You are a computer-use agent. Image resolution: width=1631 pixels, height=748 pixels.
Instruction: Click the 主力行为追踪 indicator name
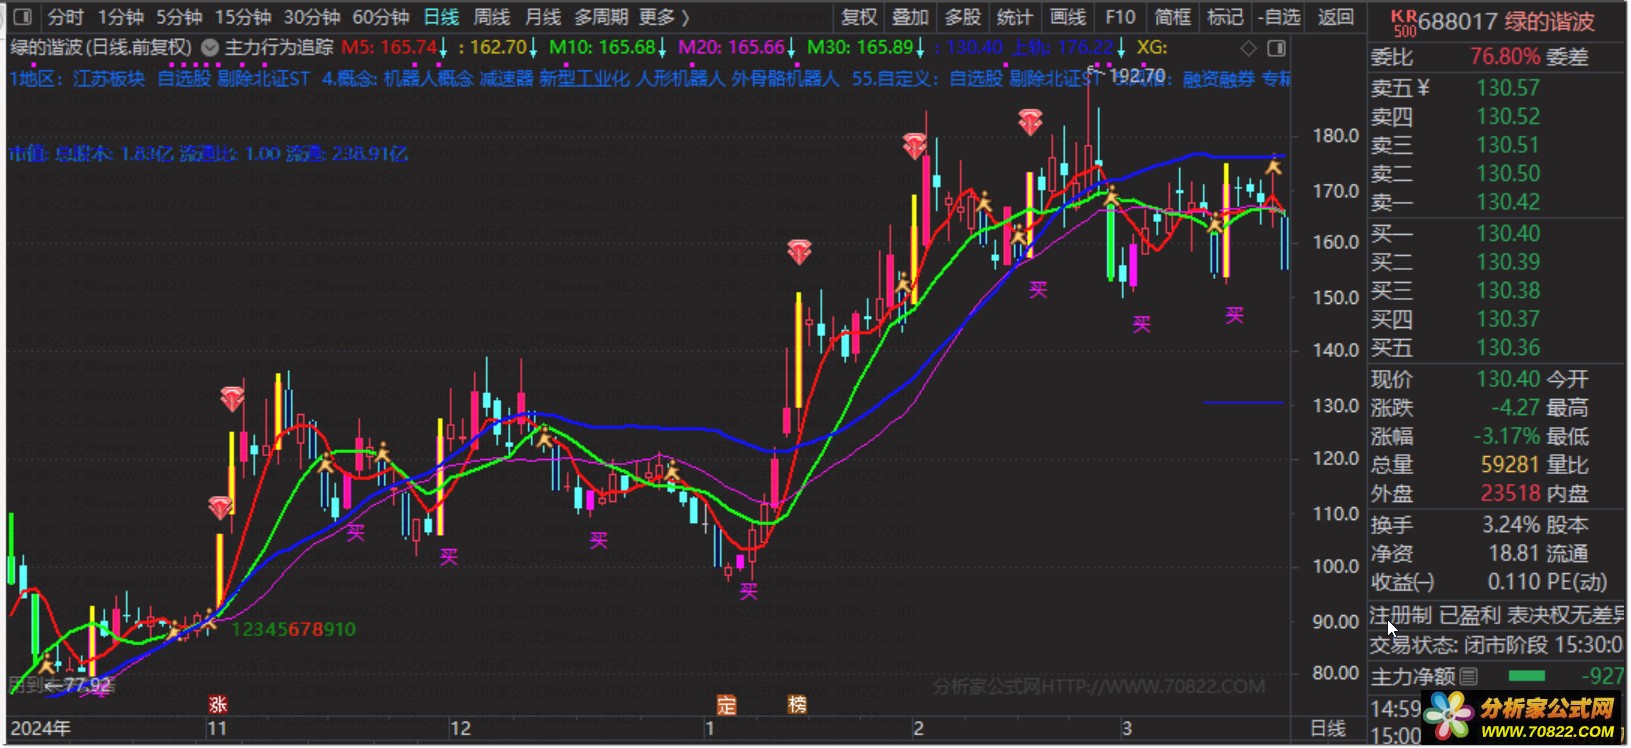point(279,47)
